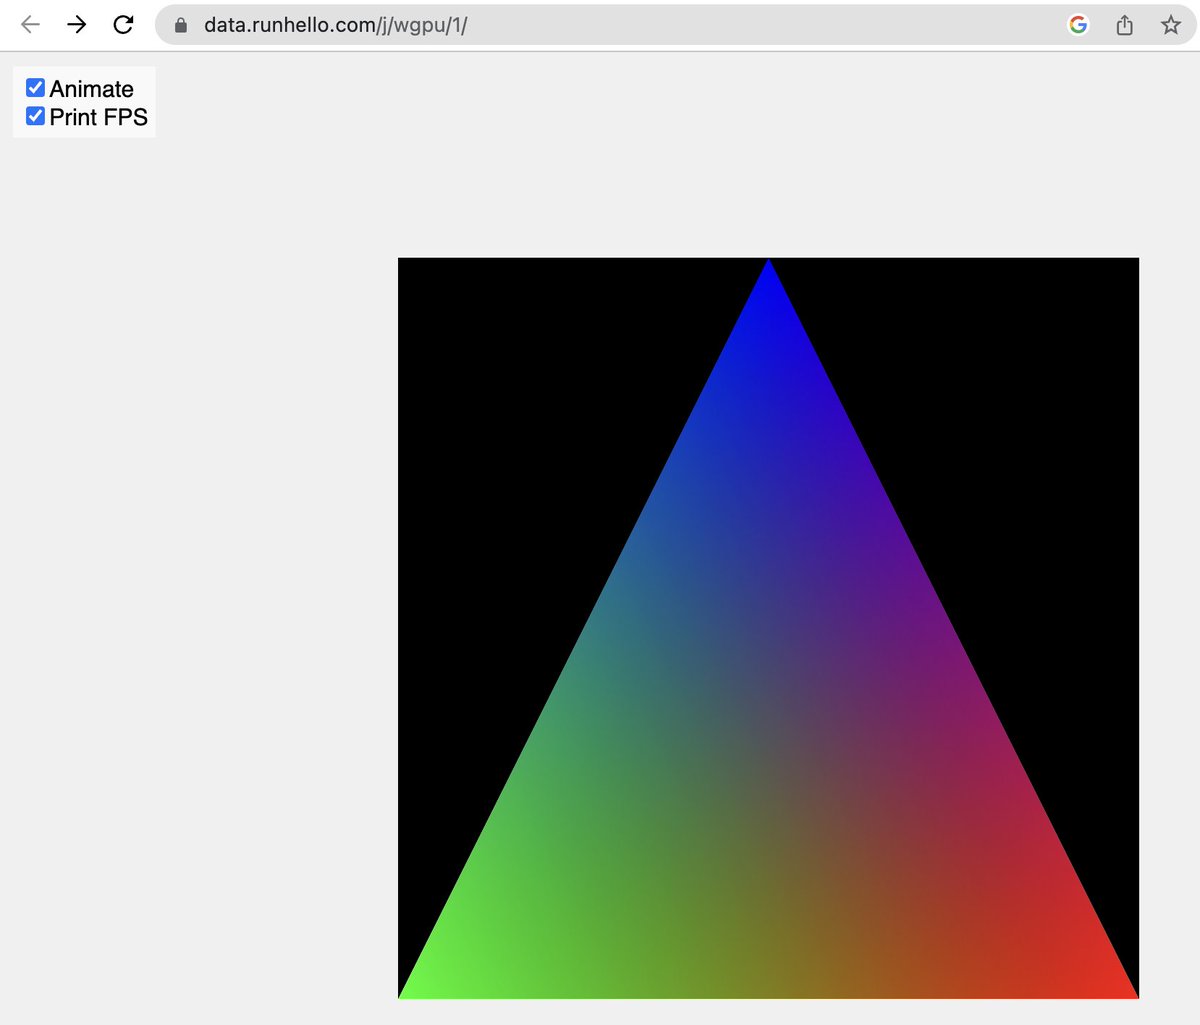1200x1025 pixels.
Task: Go back to the previous page
Action: (x=30, y=25)
